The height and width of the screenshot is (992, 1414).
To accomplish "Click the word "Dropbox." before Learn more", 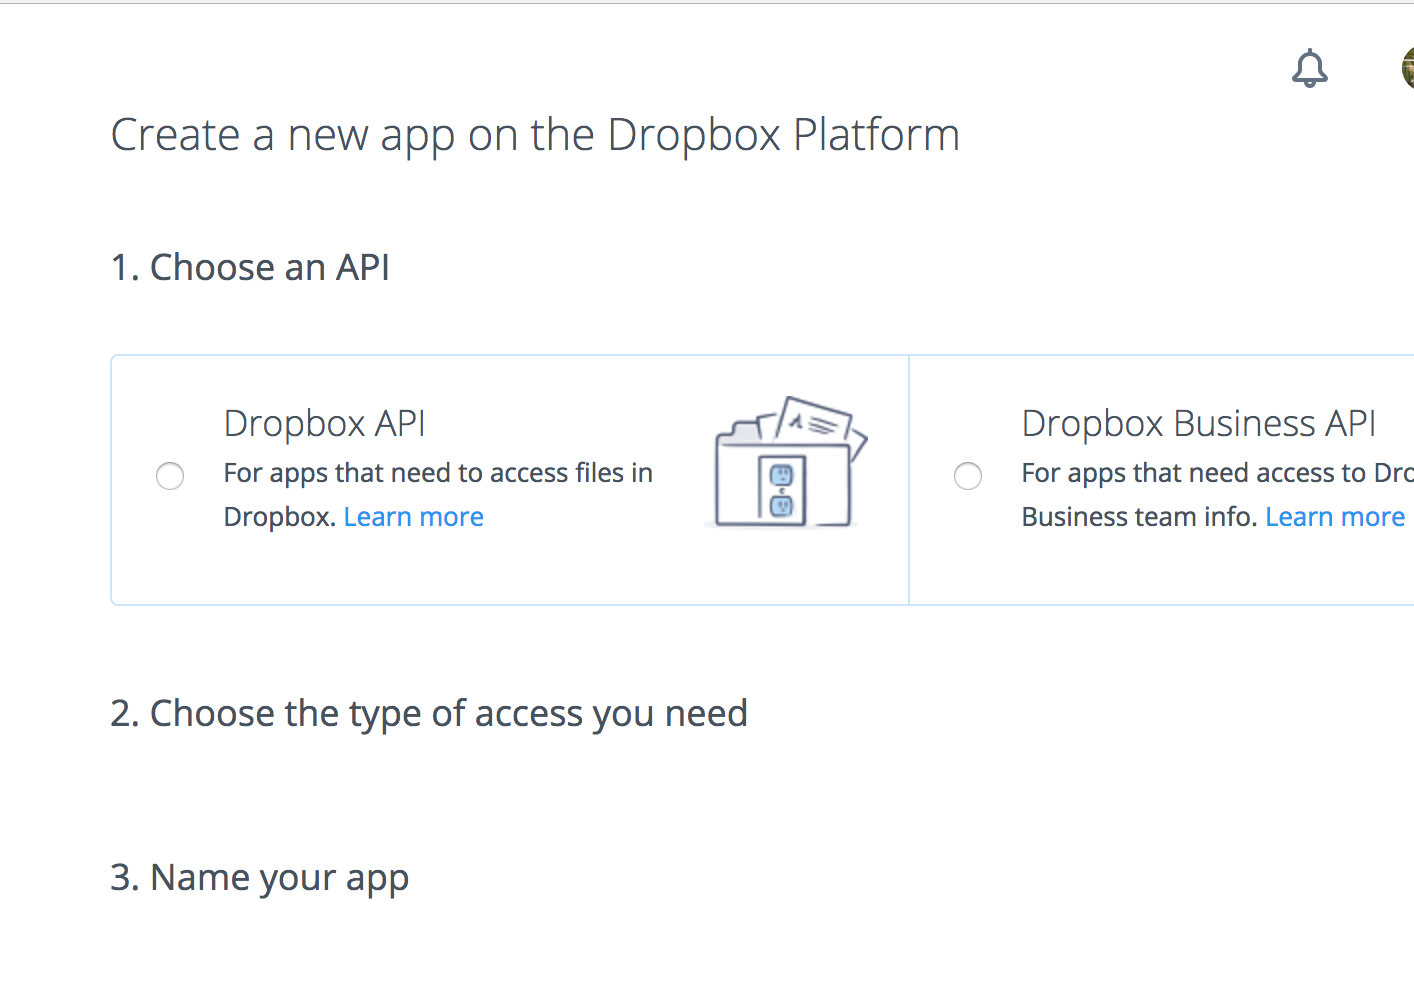I will coord(279,517).
